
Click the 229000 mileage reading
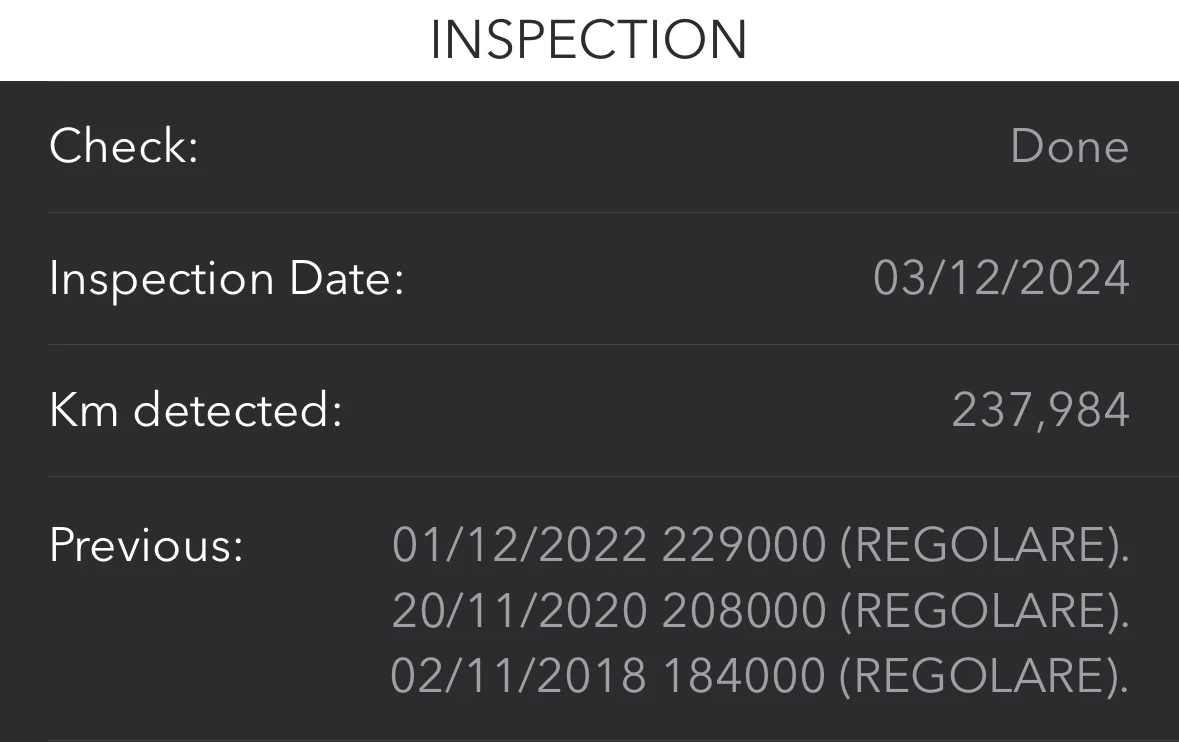[x=744, y=545]
